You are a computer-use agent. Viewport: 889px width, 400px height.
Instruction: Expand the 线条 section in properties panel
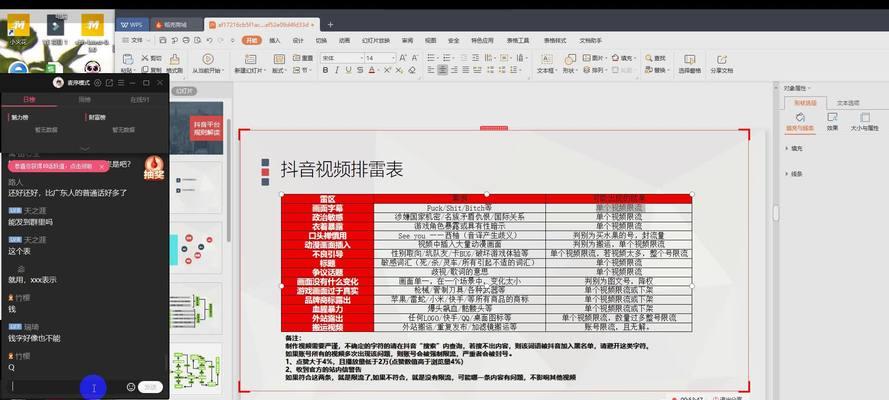[x=793, y=173]
